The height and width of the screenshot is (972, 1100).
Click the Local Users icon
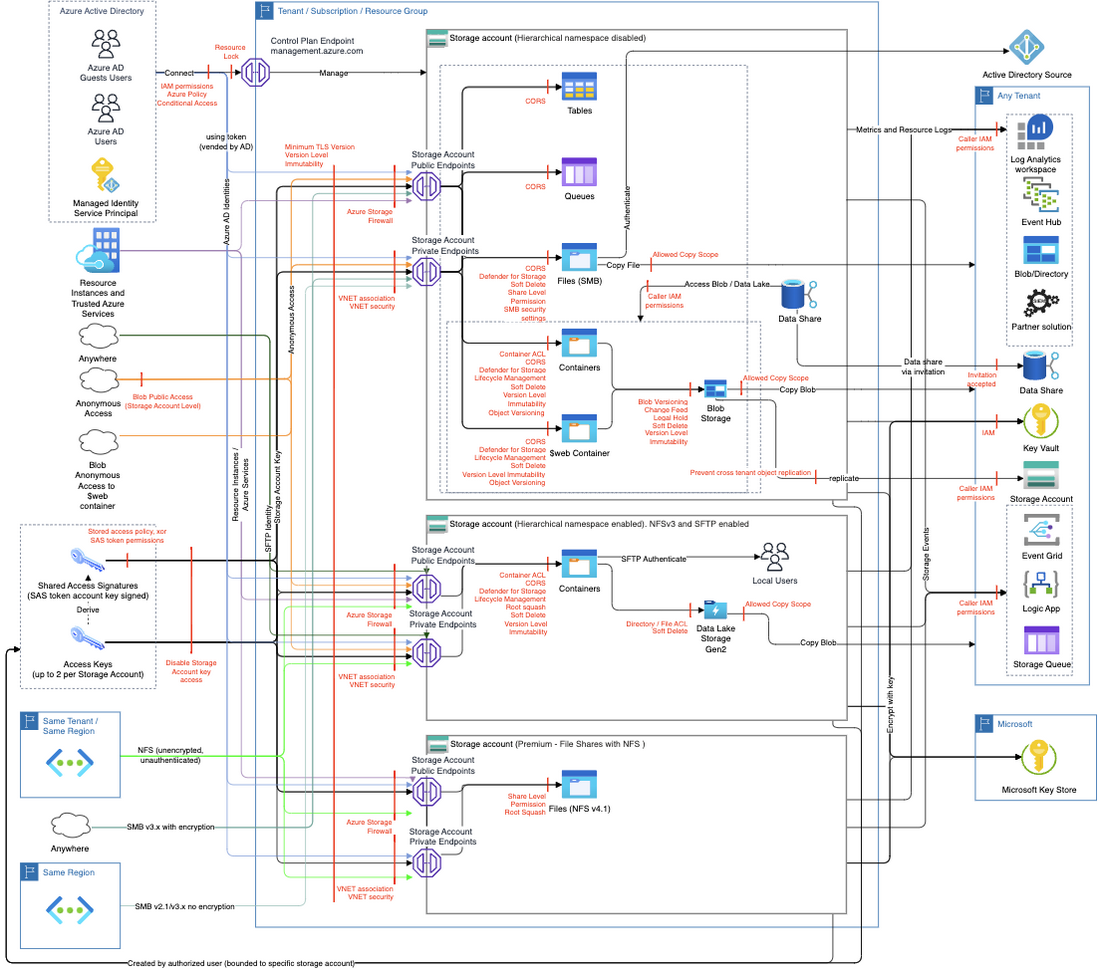(774, 558)
